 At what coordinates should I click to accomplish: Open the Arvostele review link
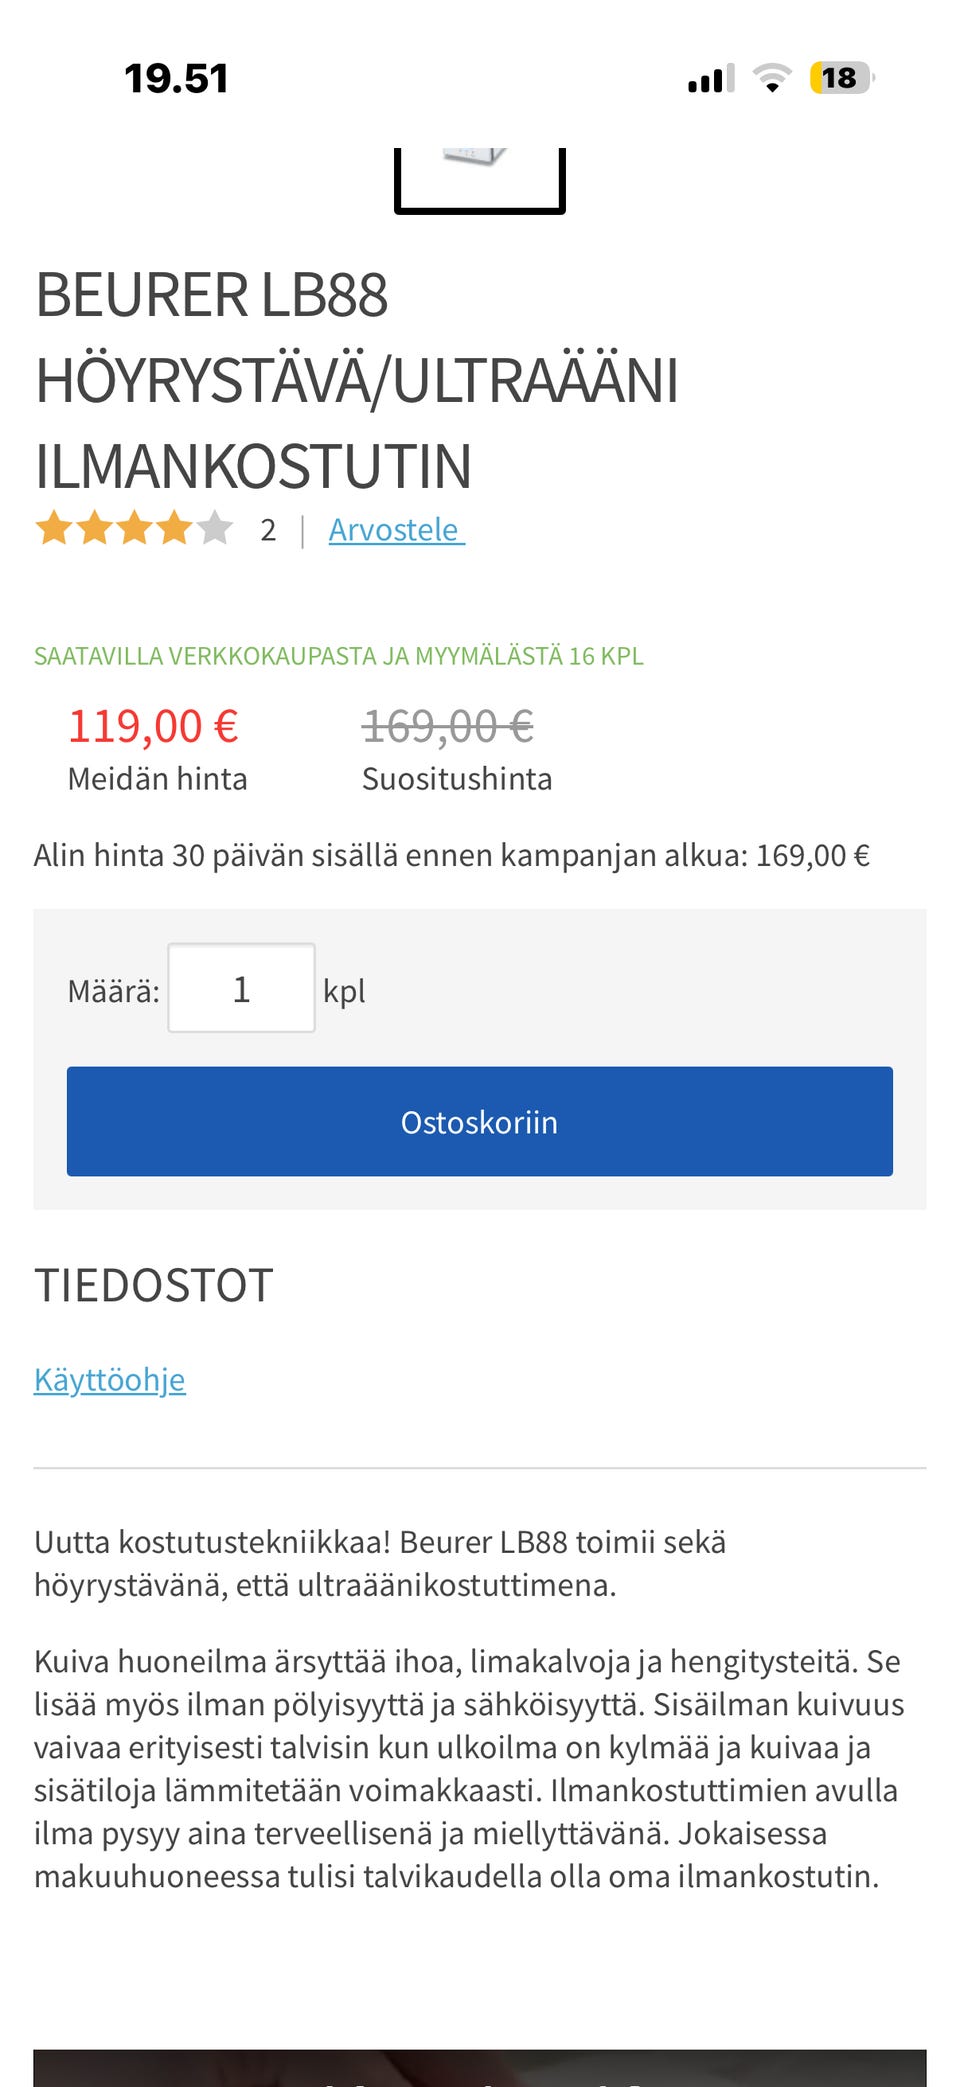coord(396,530)
